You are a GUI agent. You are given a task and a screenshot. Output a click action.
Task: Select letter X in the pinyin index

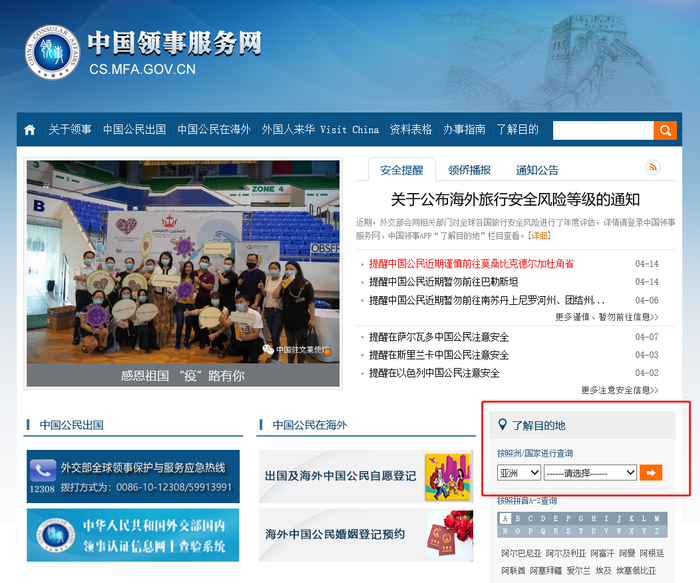point(631,531)
